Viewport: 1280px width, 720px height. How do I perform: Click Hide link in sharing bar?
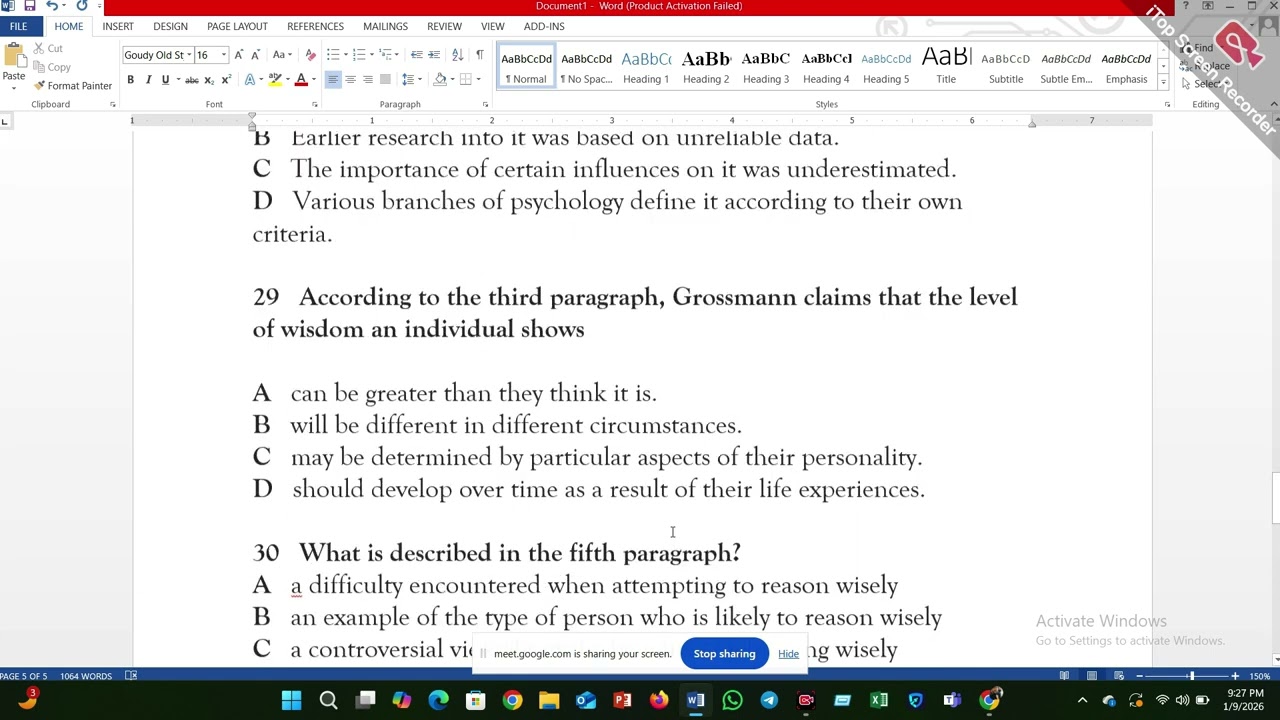pyautogui.click(x=788, y=654)
